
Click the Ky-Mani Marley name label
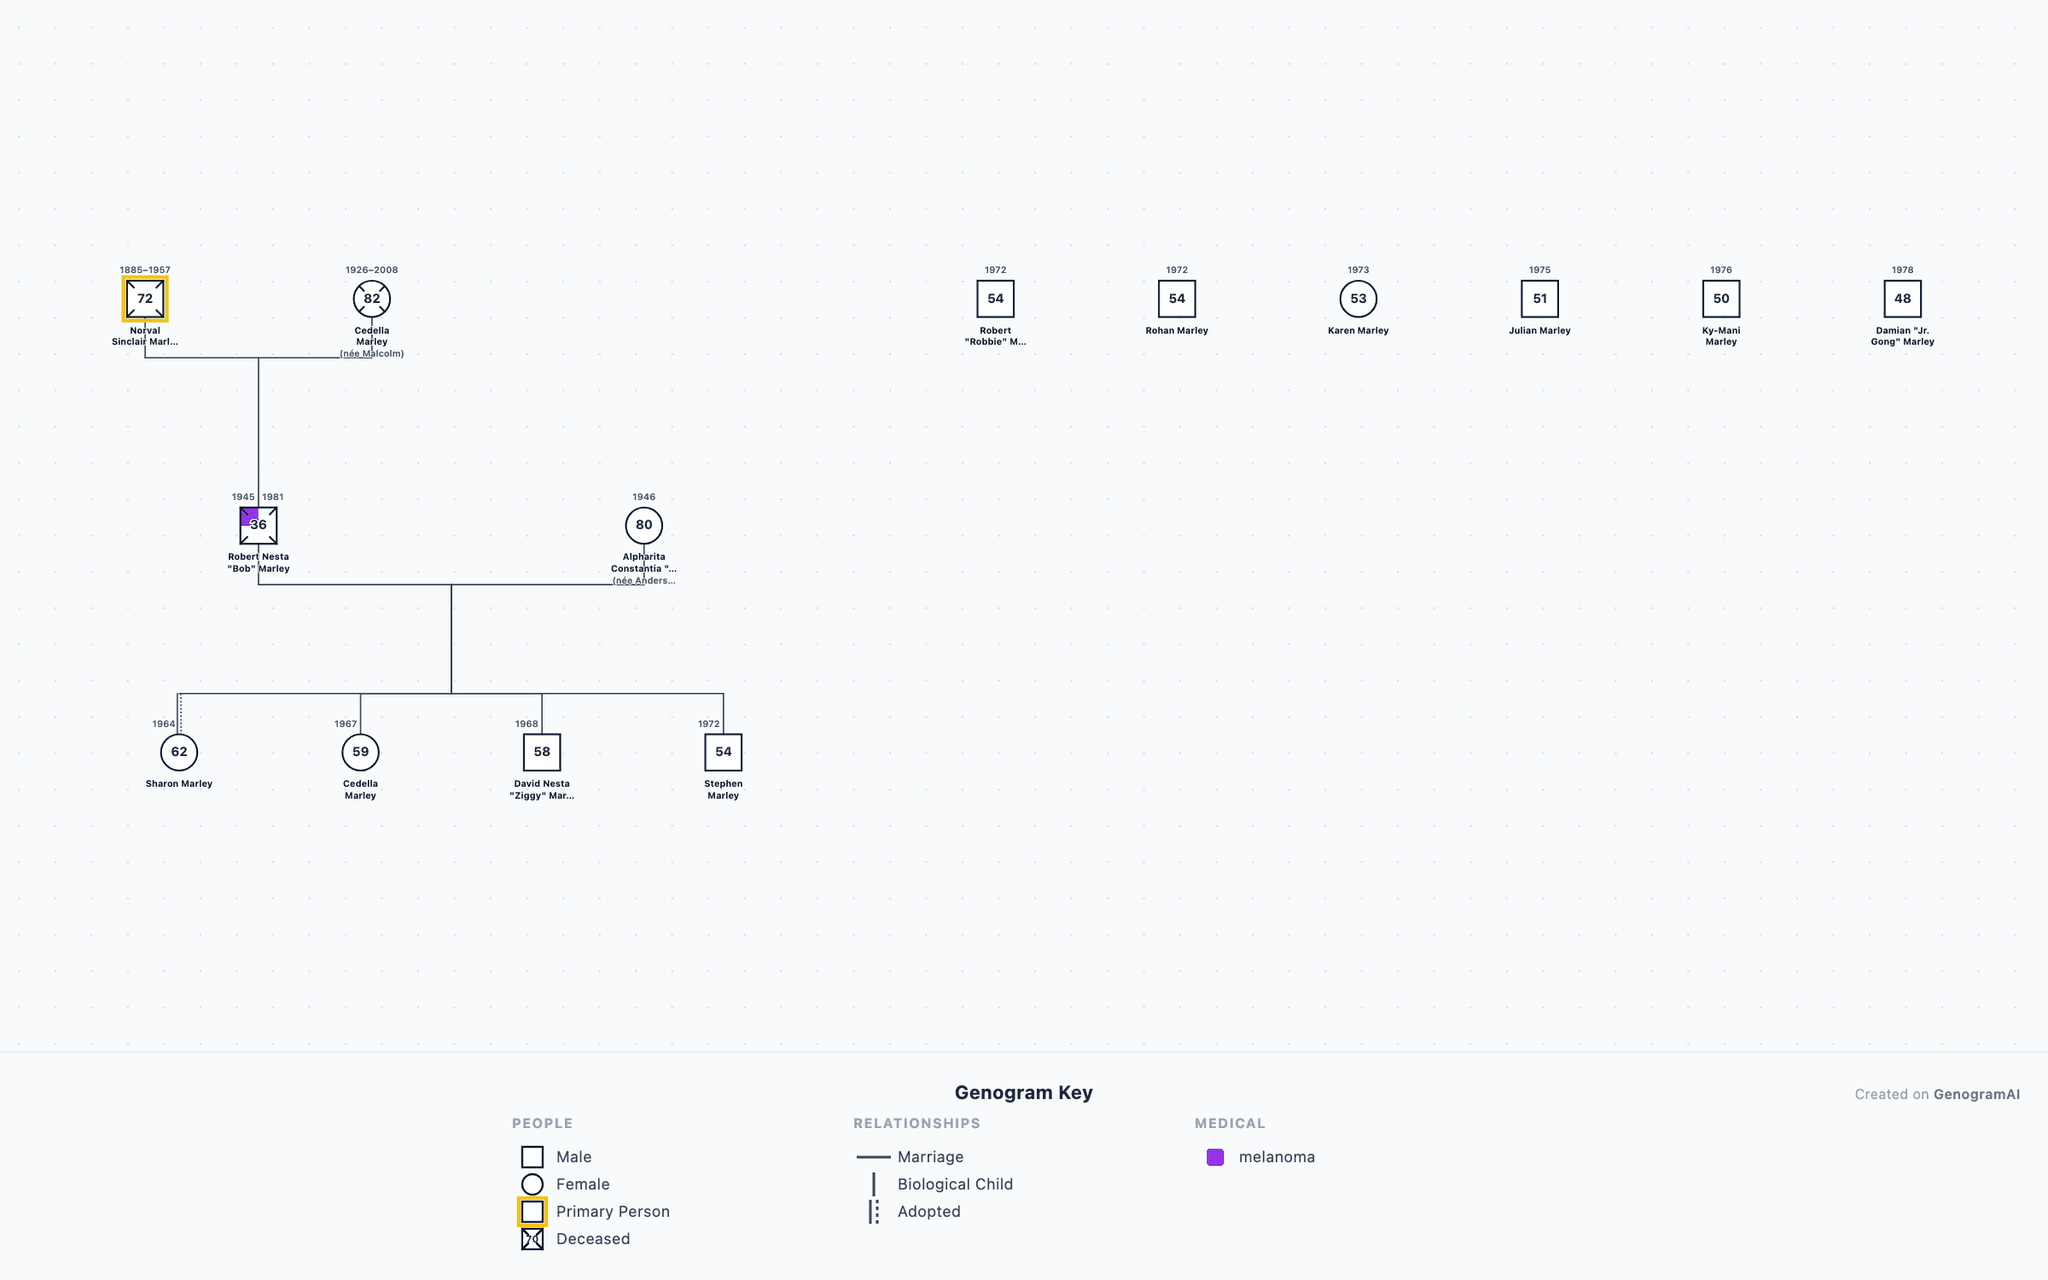pyautogui.click(x=1721, y=336)
